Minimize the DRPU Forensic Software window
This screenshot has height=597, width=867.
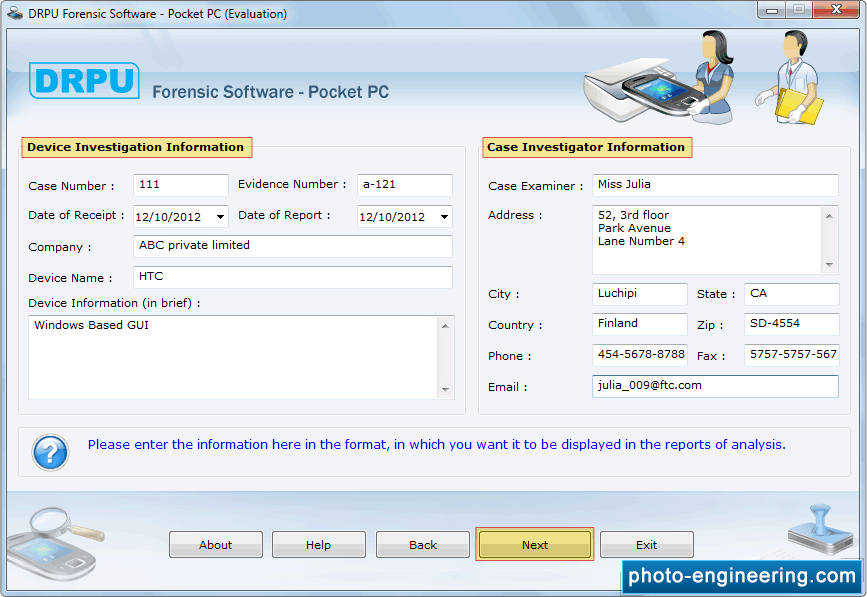click(x=772, y=10)
